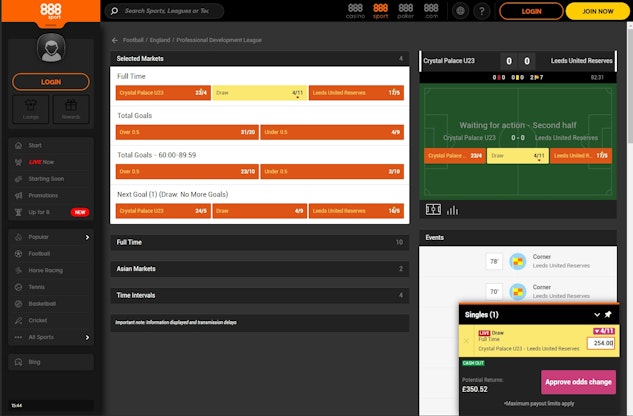Expand the All Sports menu
Screen dimensions: 633x416
click(50, 337)
